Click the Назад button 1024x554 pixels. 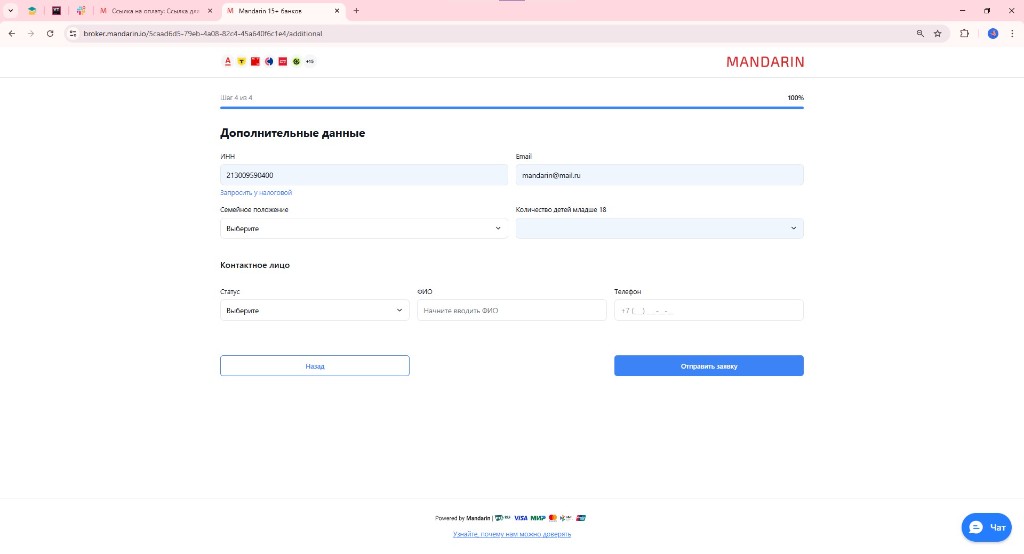[314, 366]
